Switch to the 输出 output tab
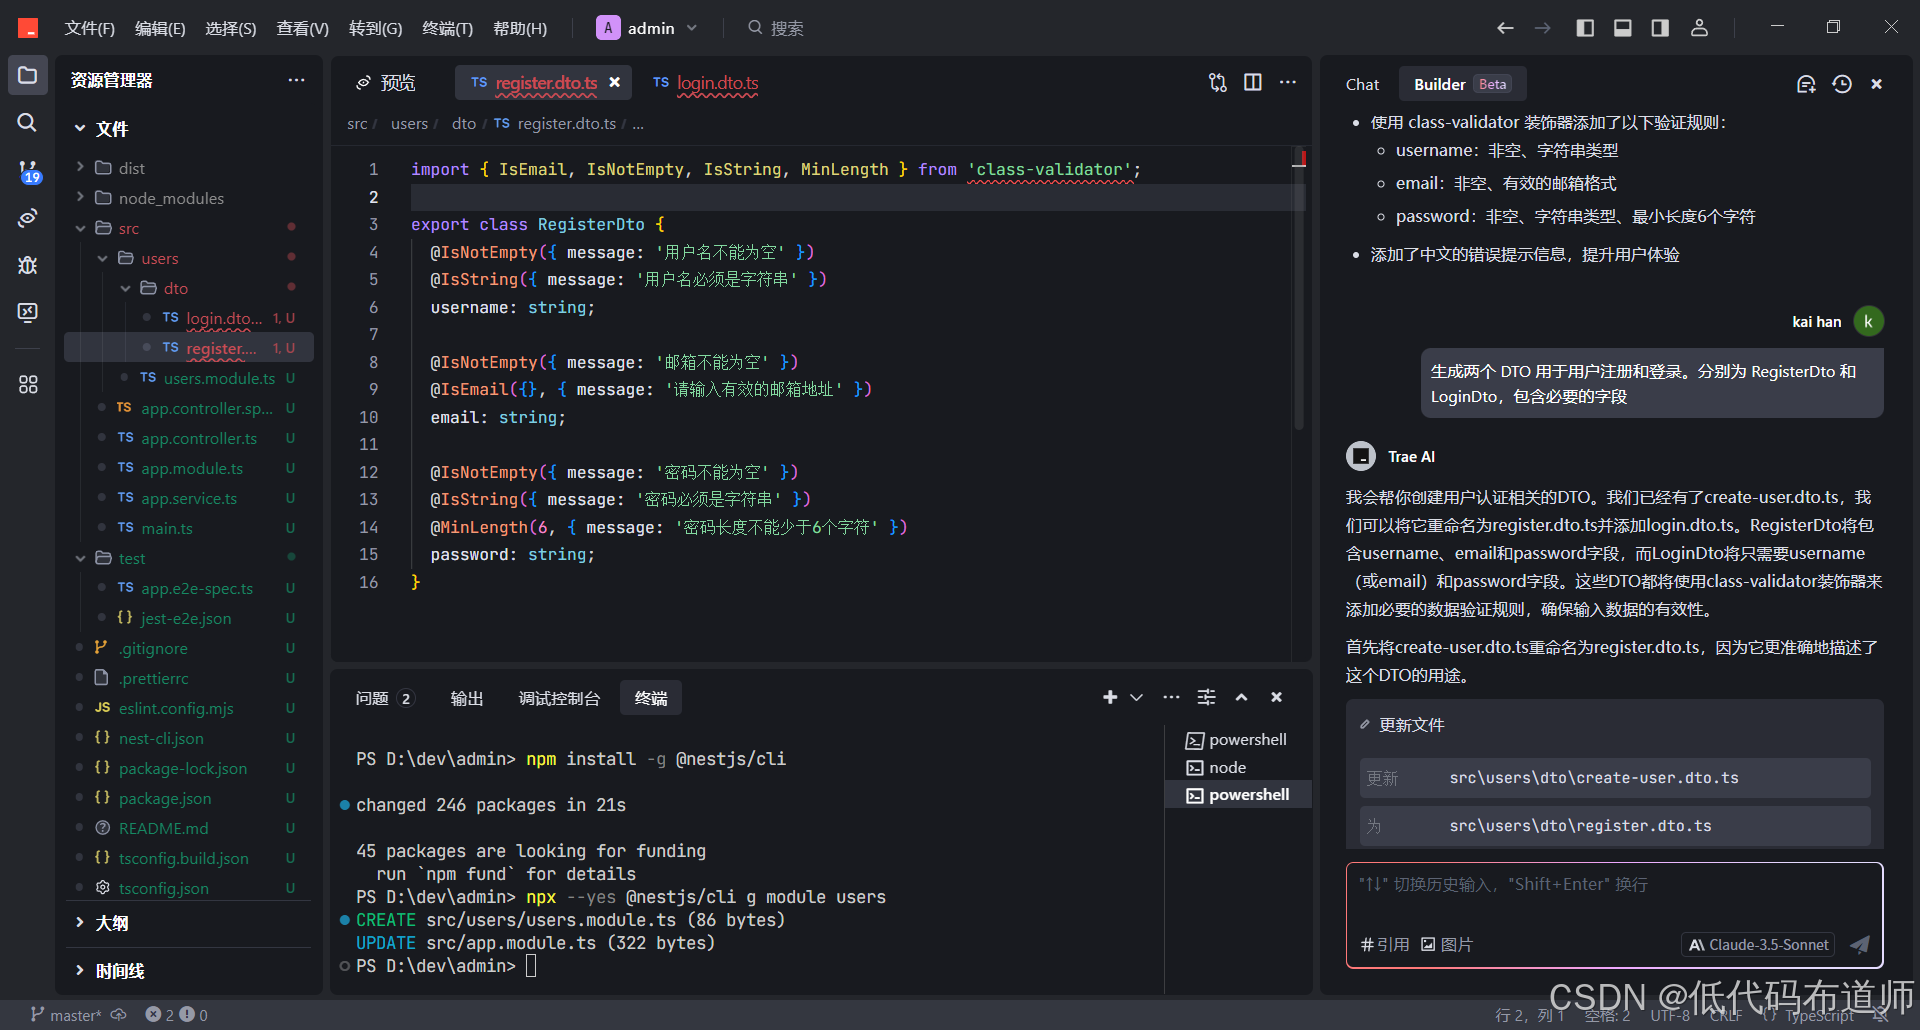The height and width of the screenshot is (1030, 1920). click(467, 698)
